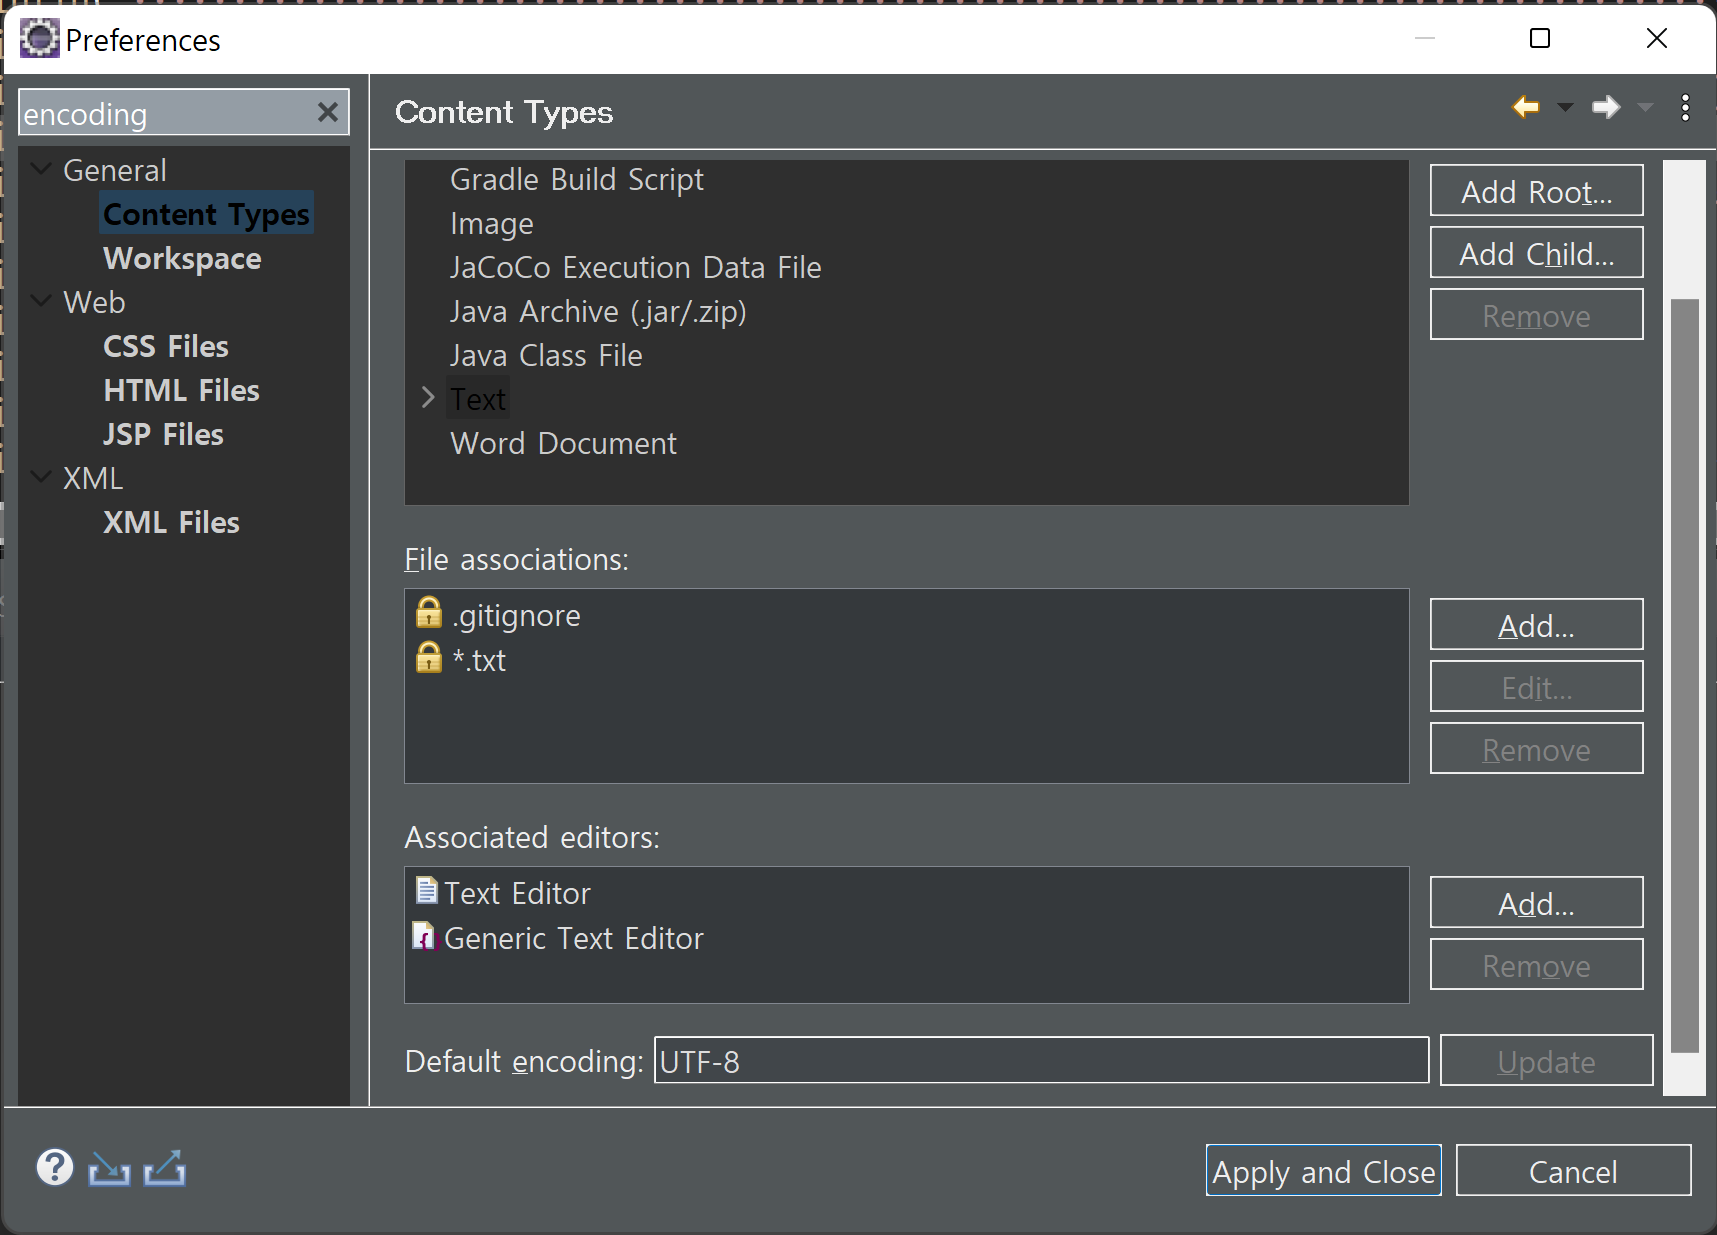
Task: Select Java Archive (.jar/.zip) content type
Action: point(598,311)
